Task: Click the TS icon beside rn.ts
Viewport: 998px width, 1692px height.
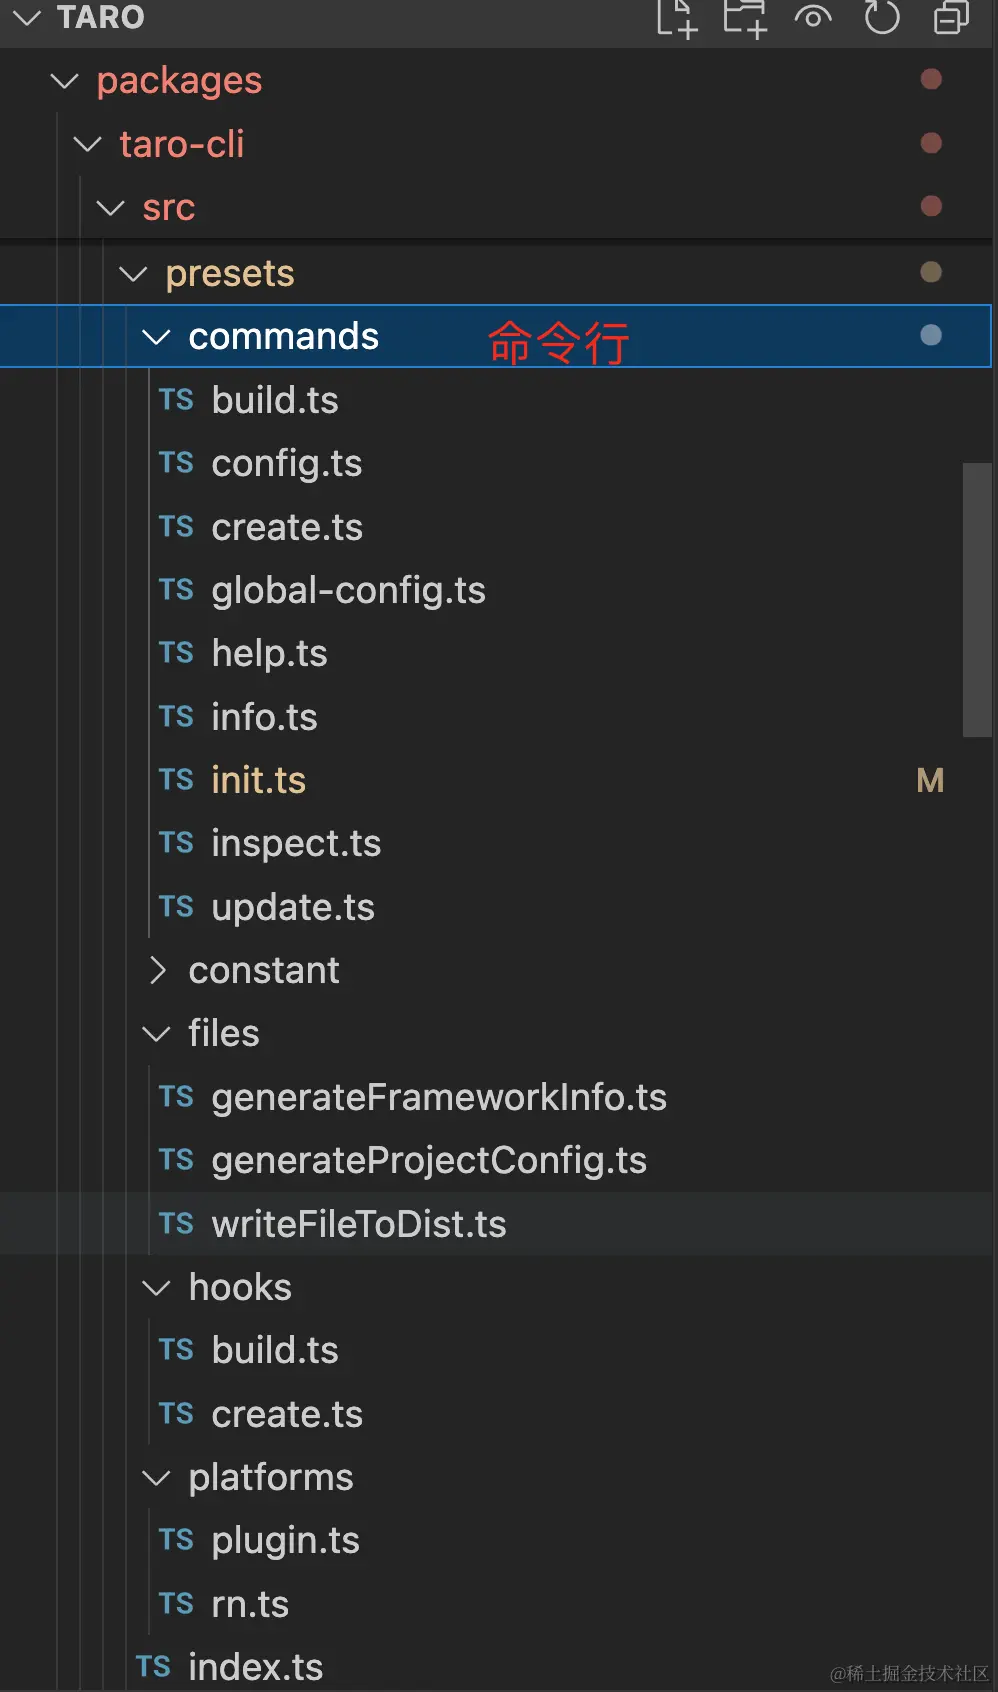Action: 176,1604
